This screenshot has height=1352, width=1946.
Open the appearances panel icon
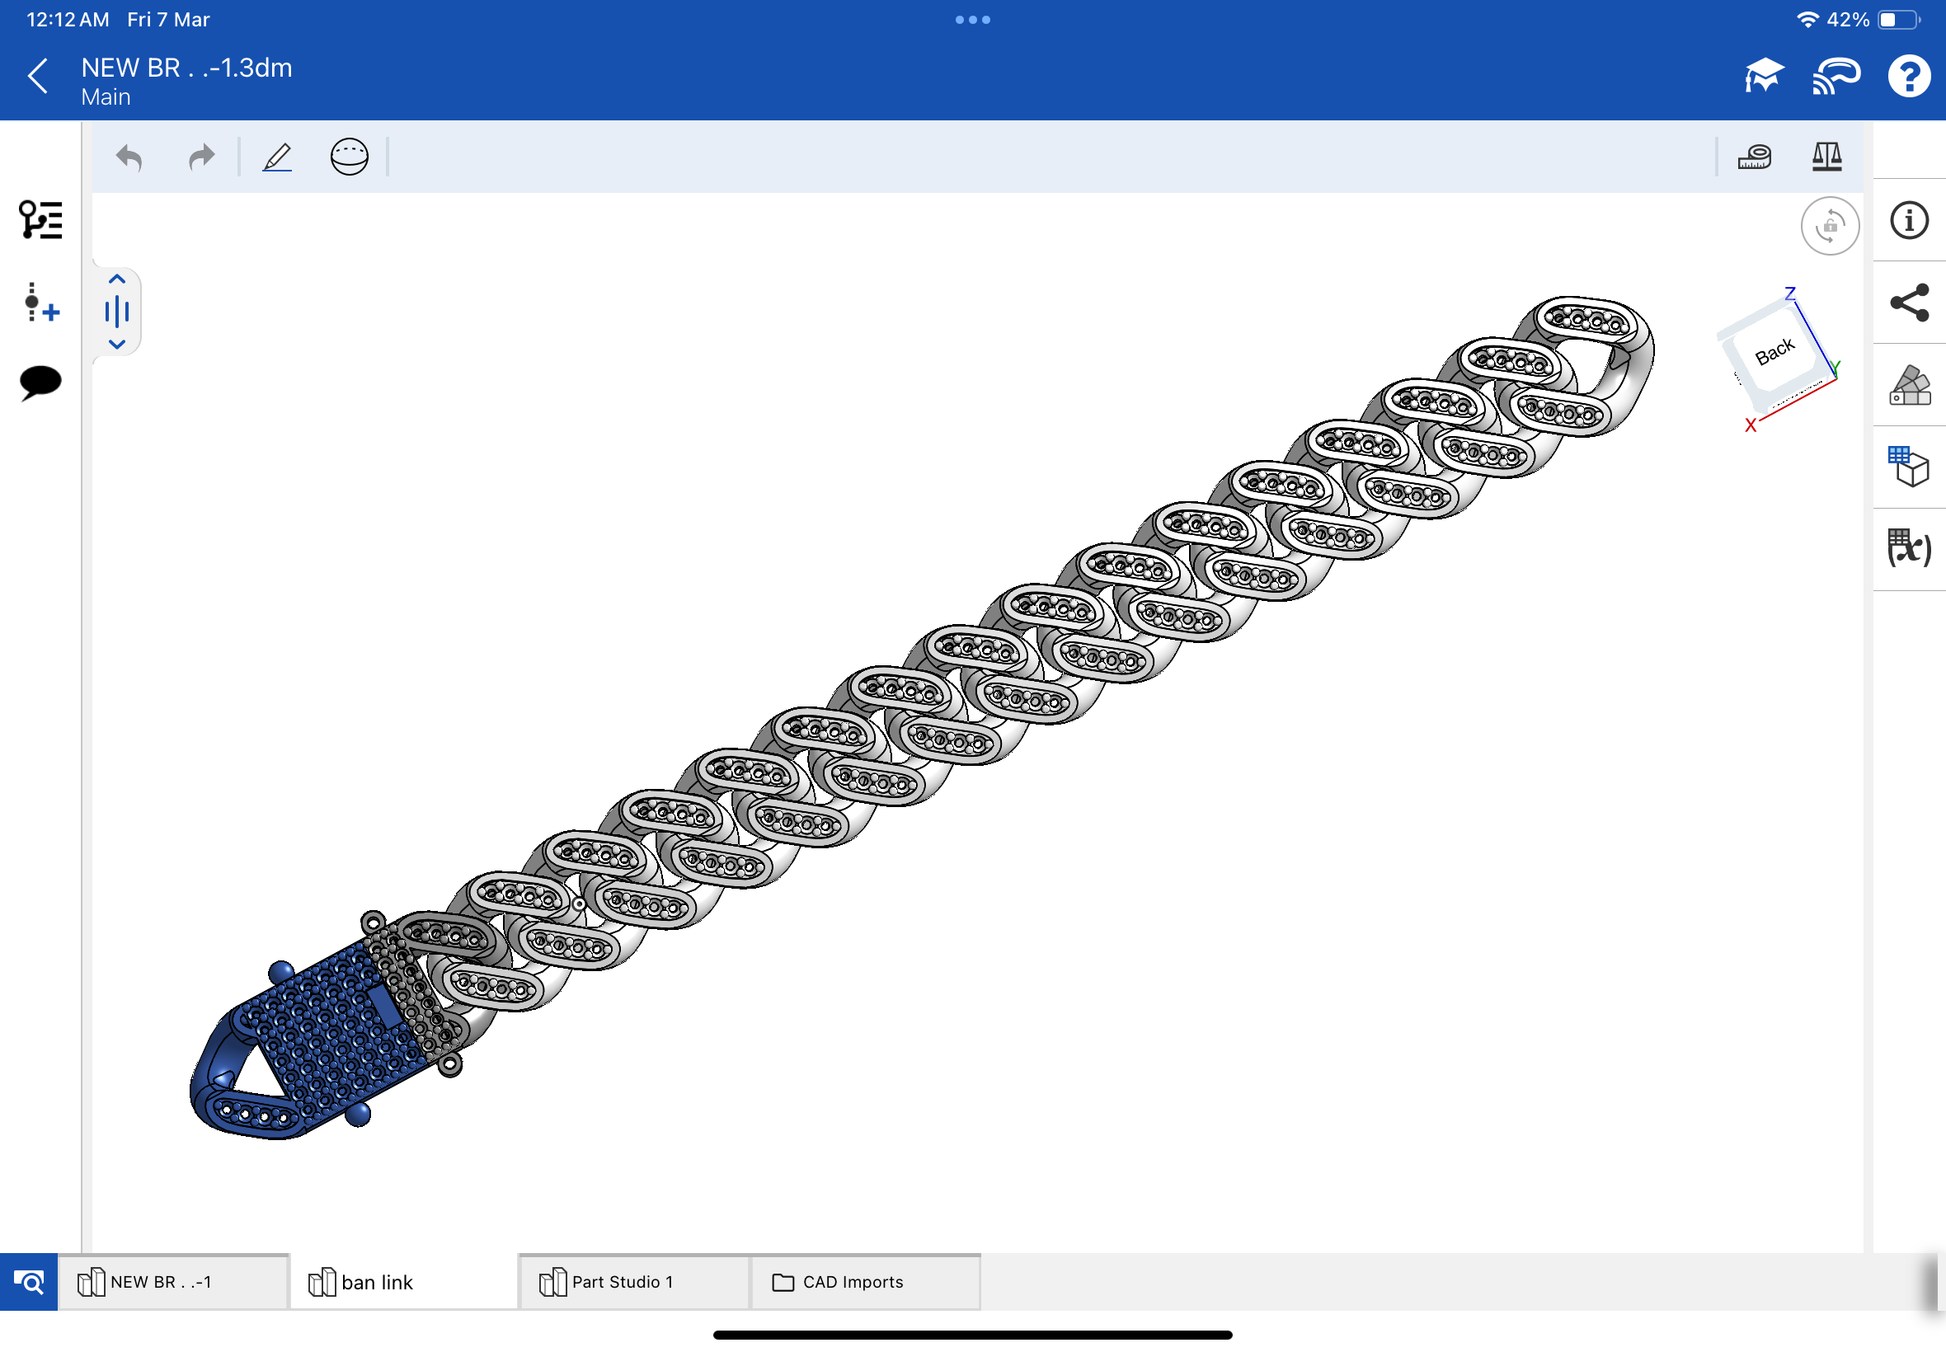pos(1909,385)
